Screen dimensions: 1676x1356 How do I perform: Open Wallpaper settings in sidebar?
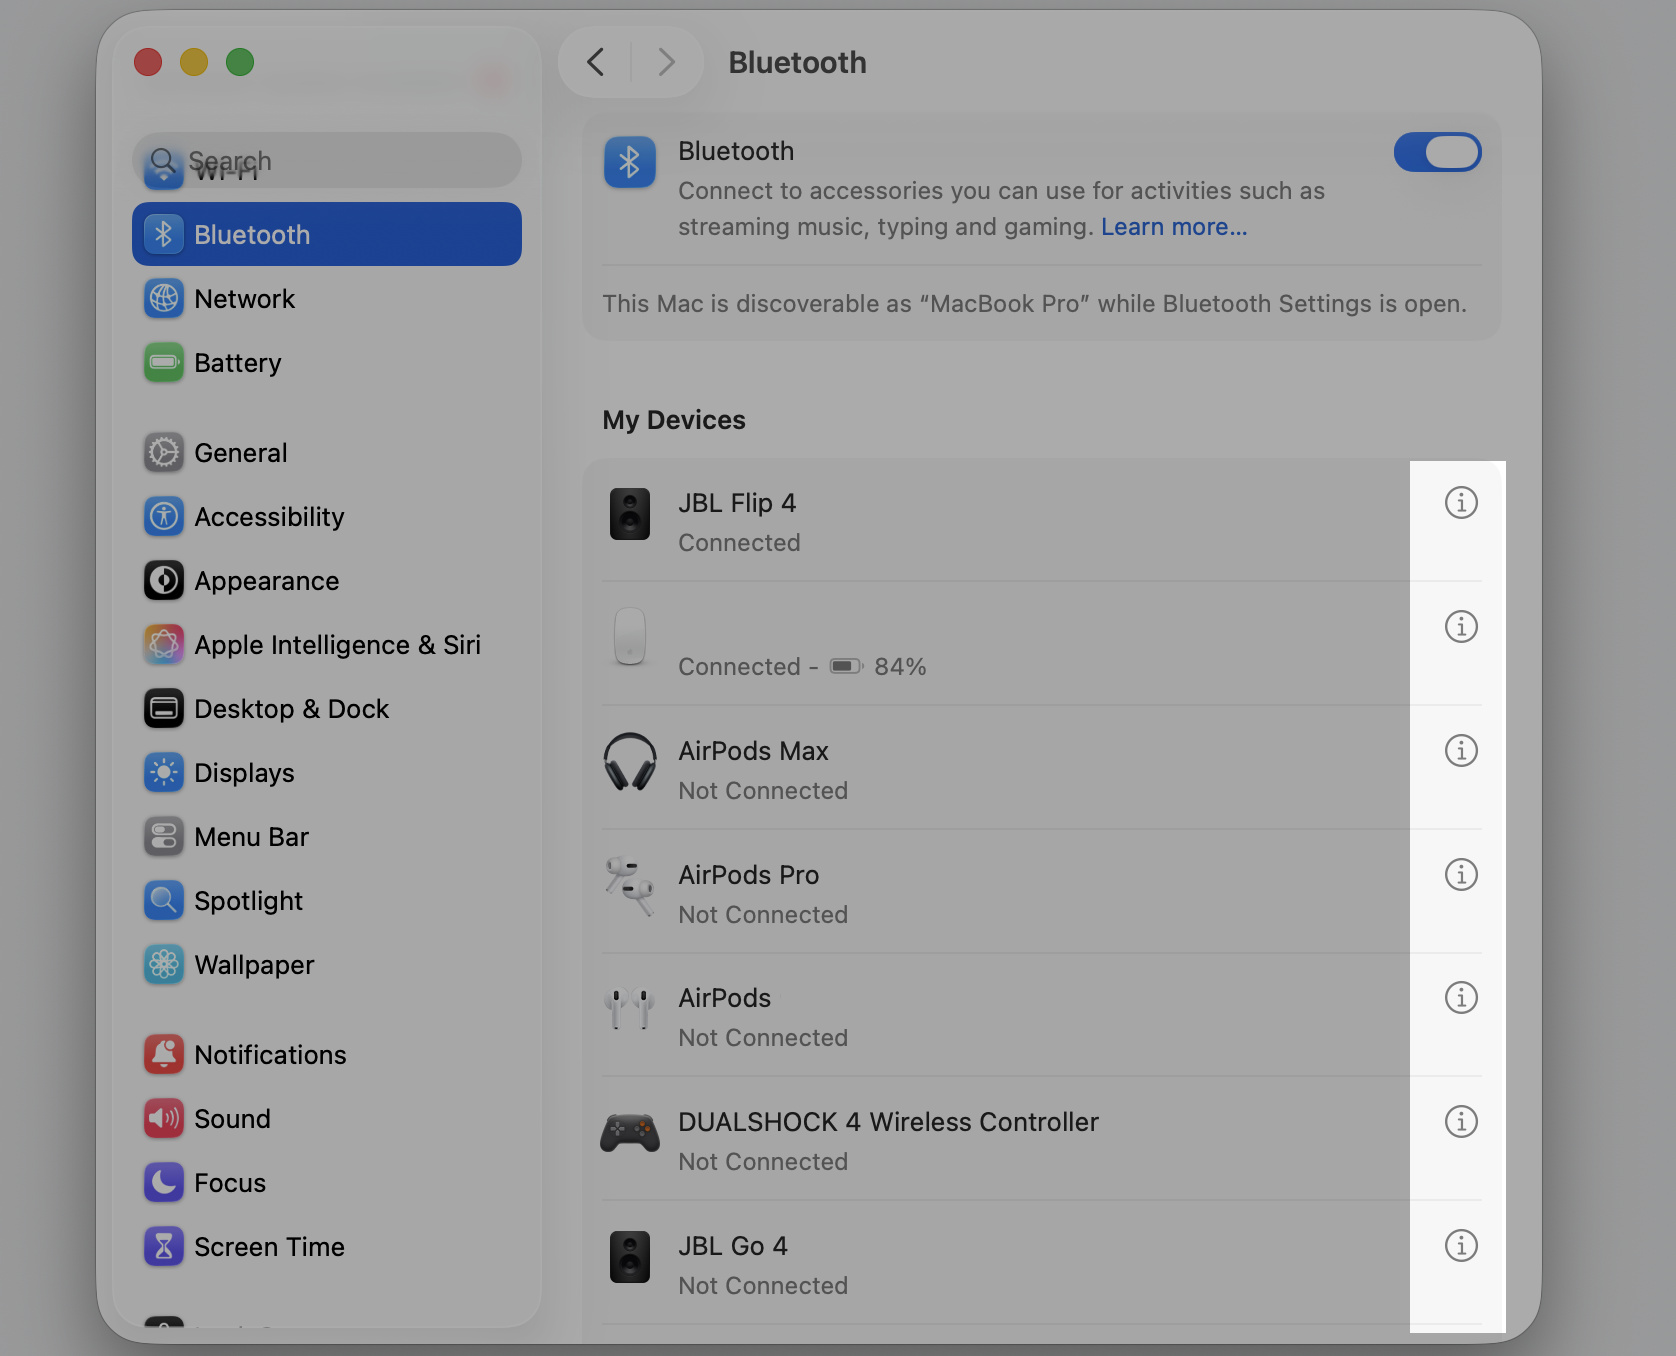tap(327, 964)
